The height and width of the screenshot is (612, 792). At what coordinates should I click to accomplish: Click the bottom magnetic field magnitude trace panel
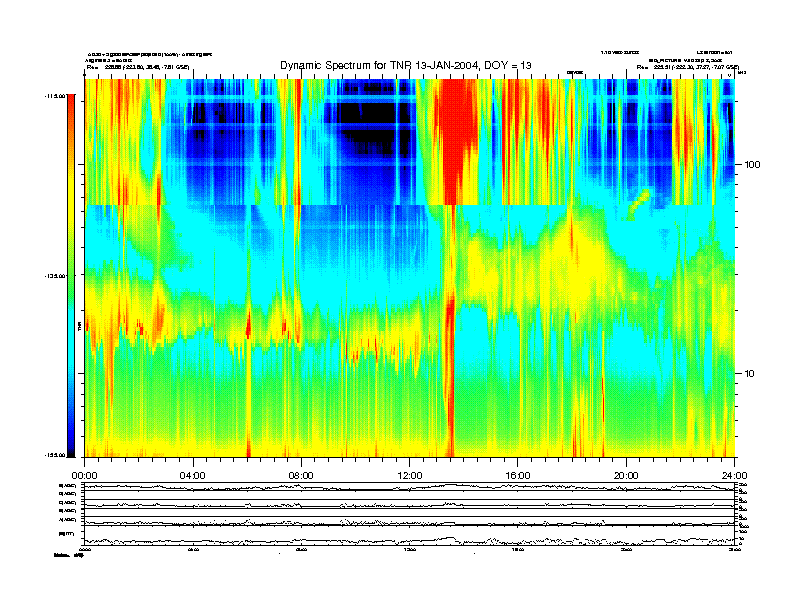410,536
